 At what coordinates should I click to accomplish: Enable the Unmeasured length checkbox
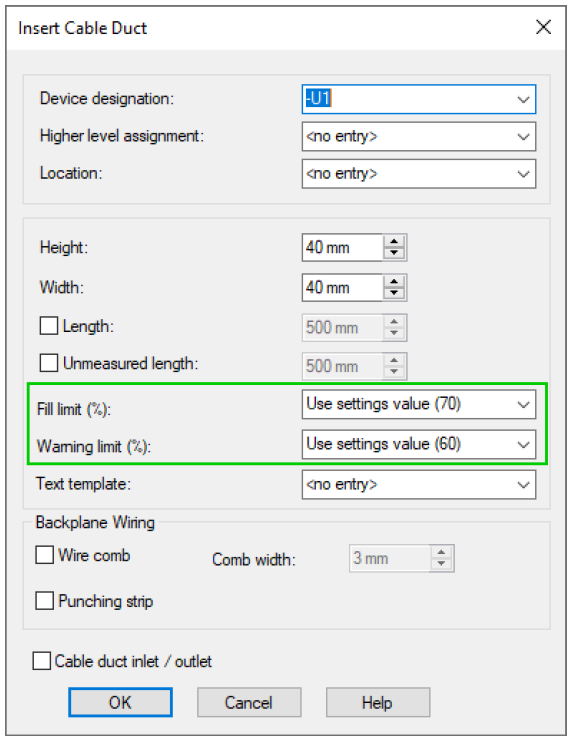click(x=49, y=363)
